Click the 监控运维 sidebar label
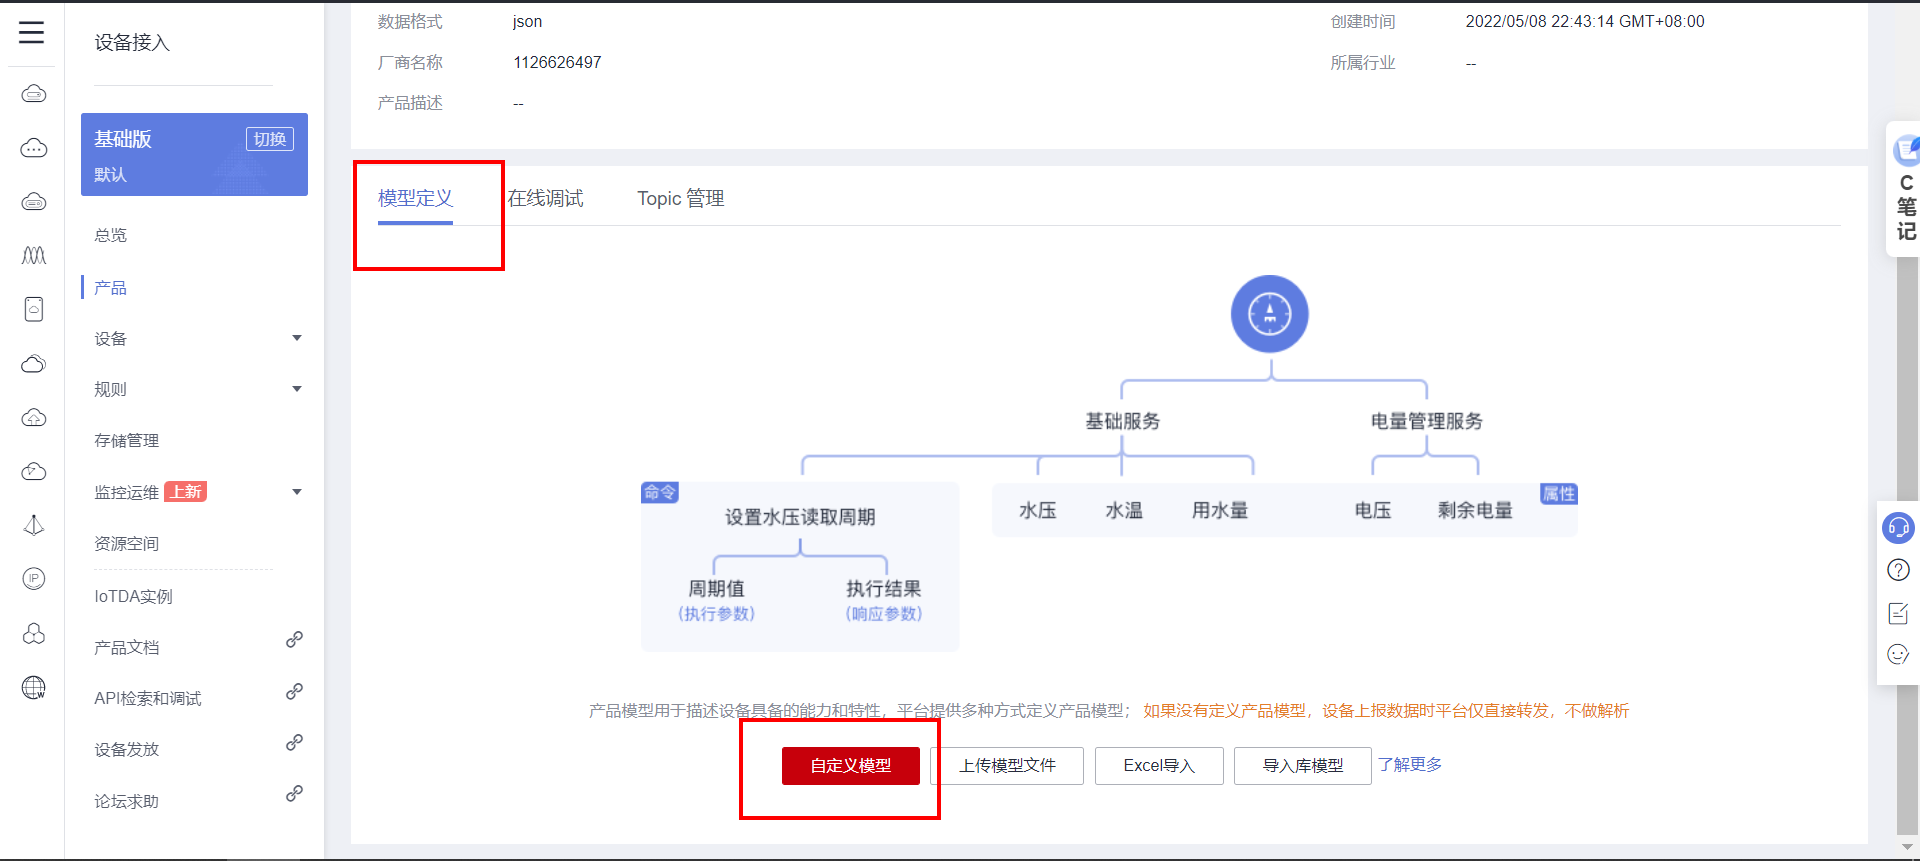 click(x=126, y=493)
